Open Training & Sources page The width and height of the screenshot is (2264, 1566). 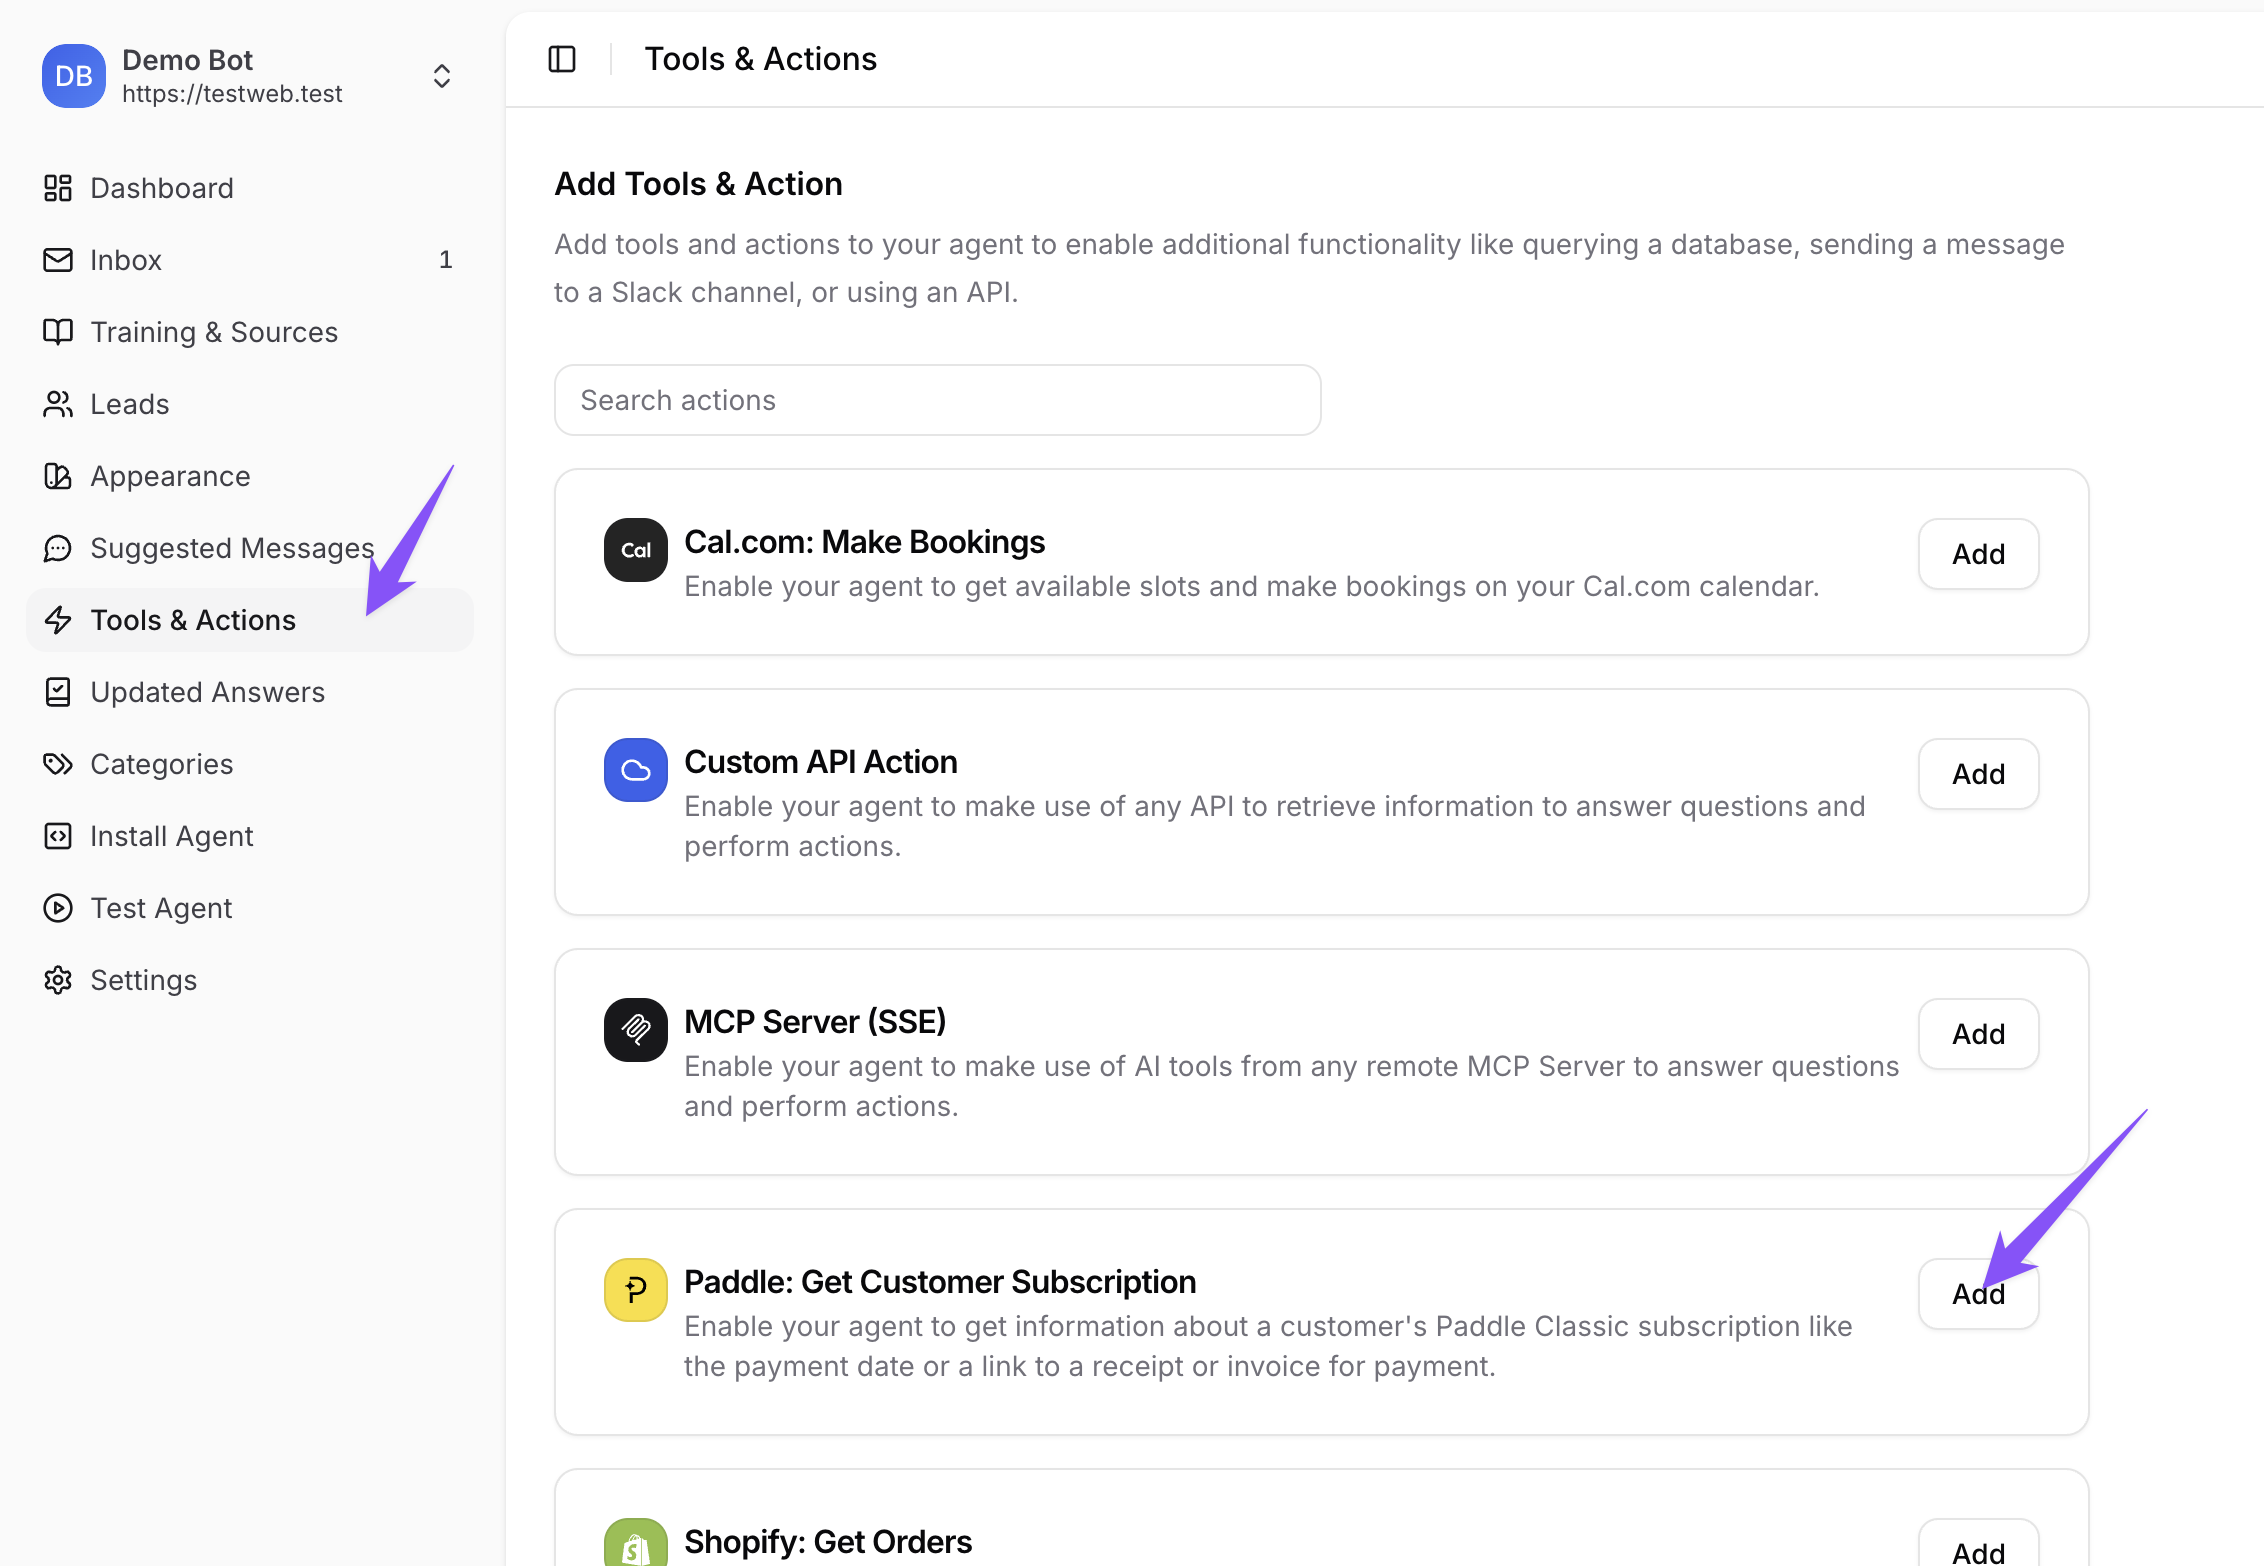(214, 332)
